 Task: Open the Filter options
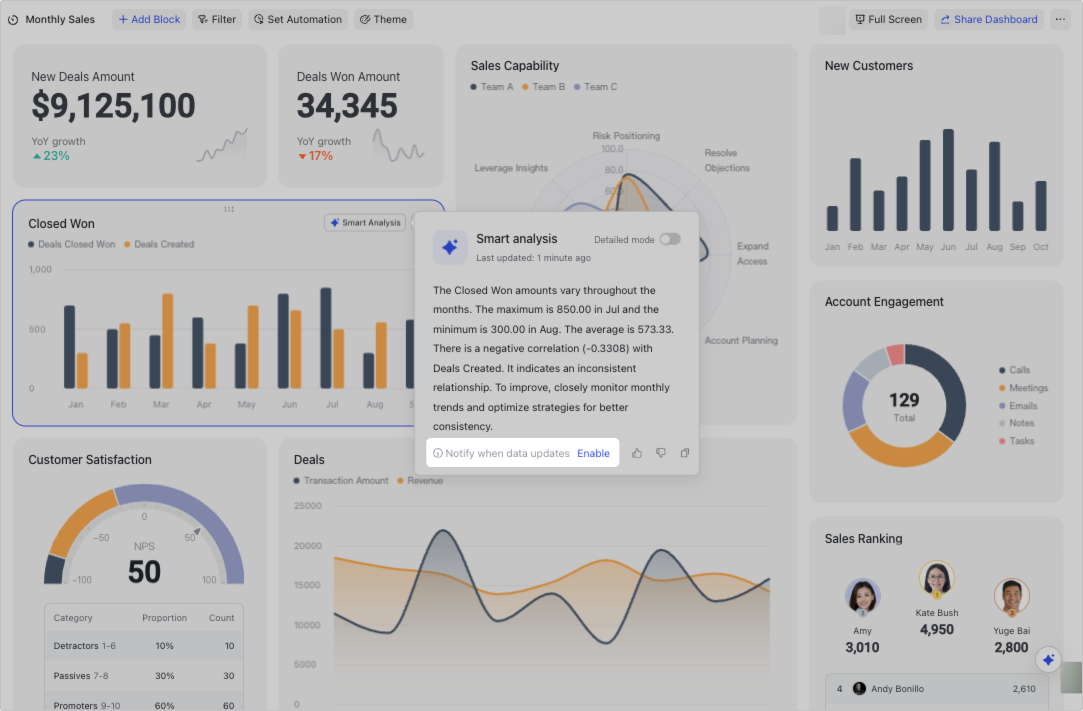217,19
